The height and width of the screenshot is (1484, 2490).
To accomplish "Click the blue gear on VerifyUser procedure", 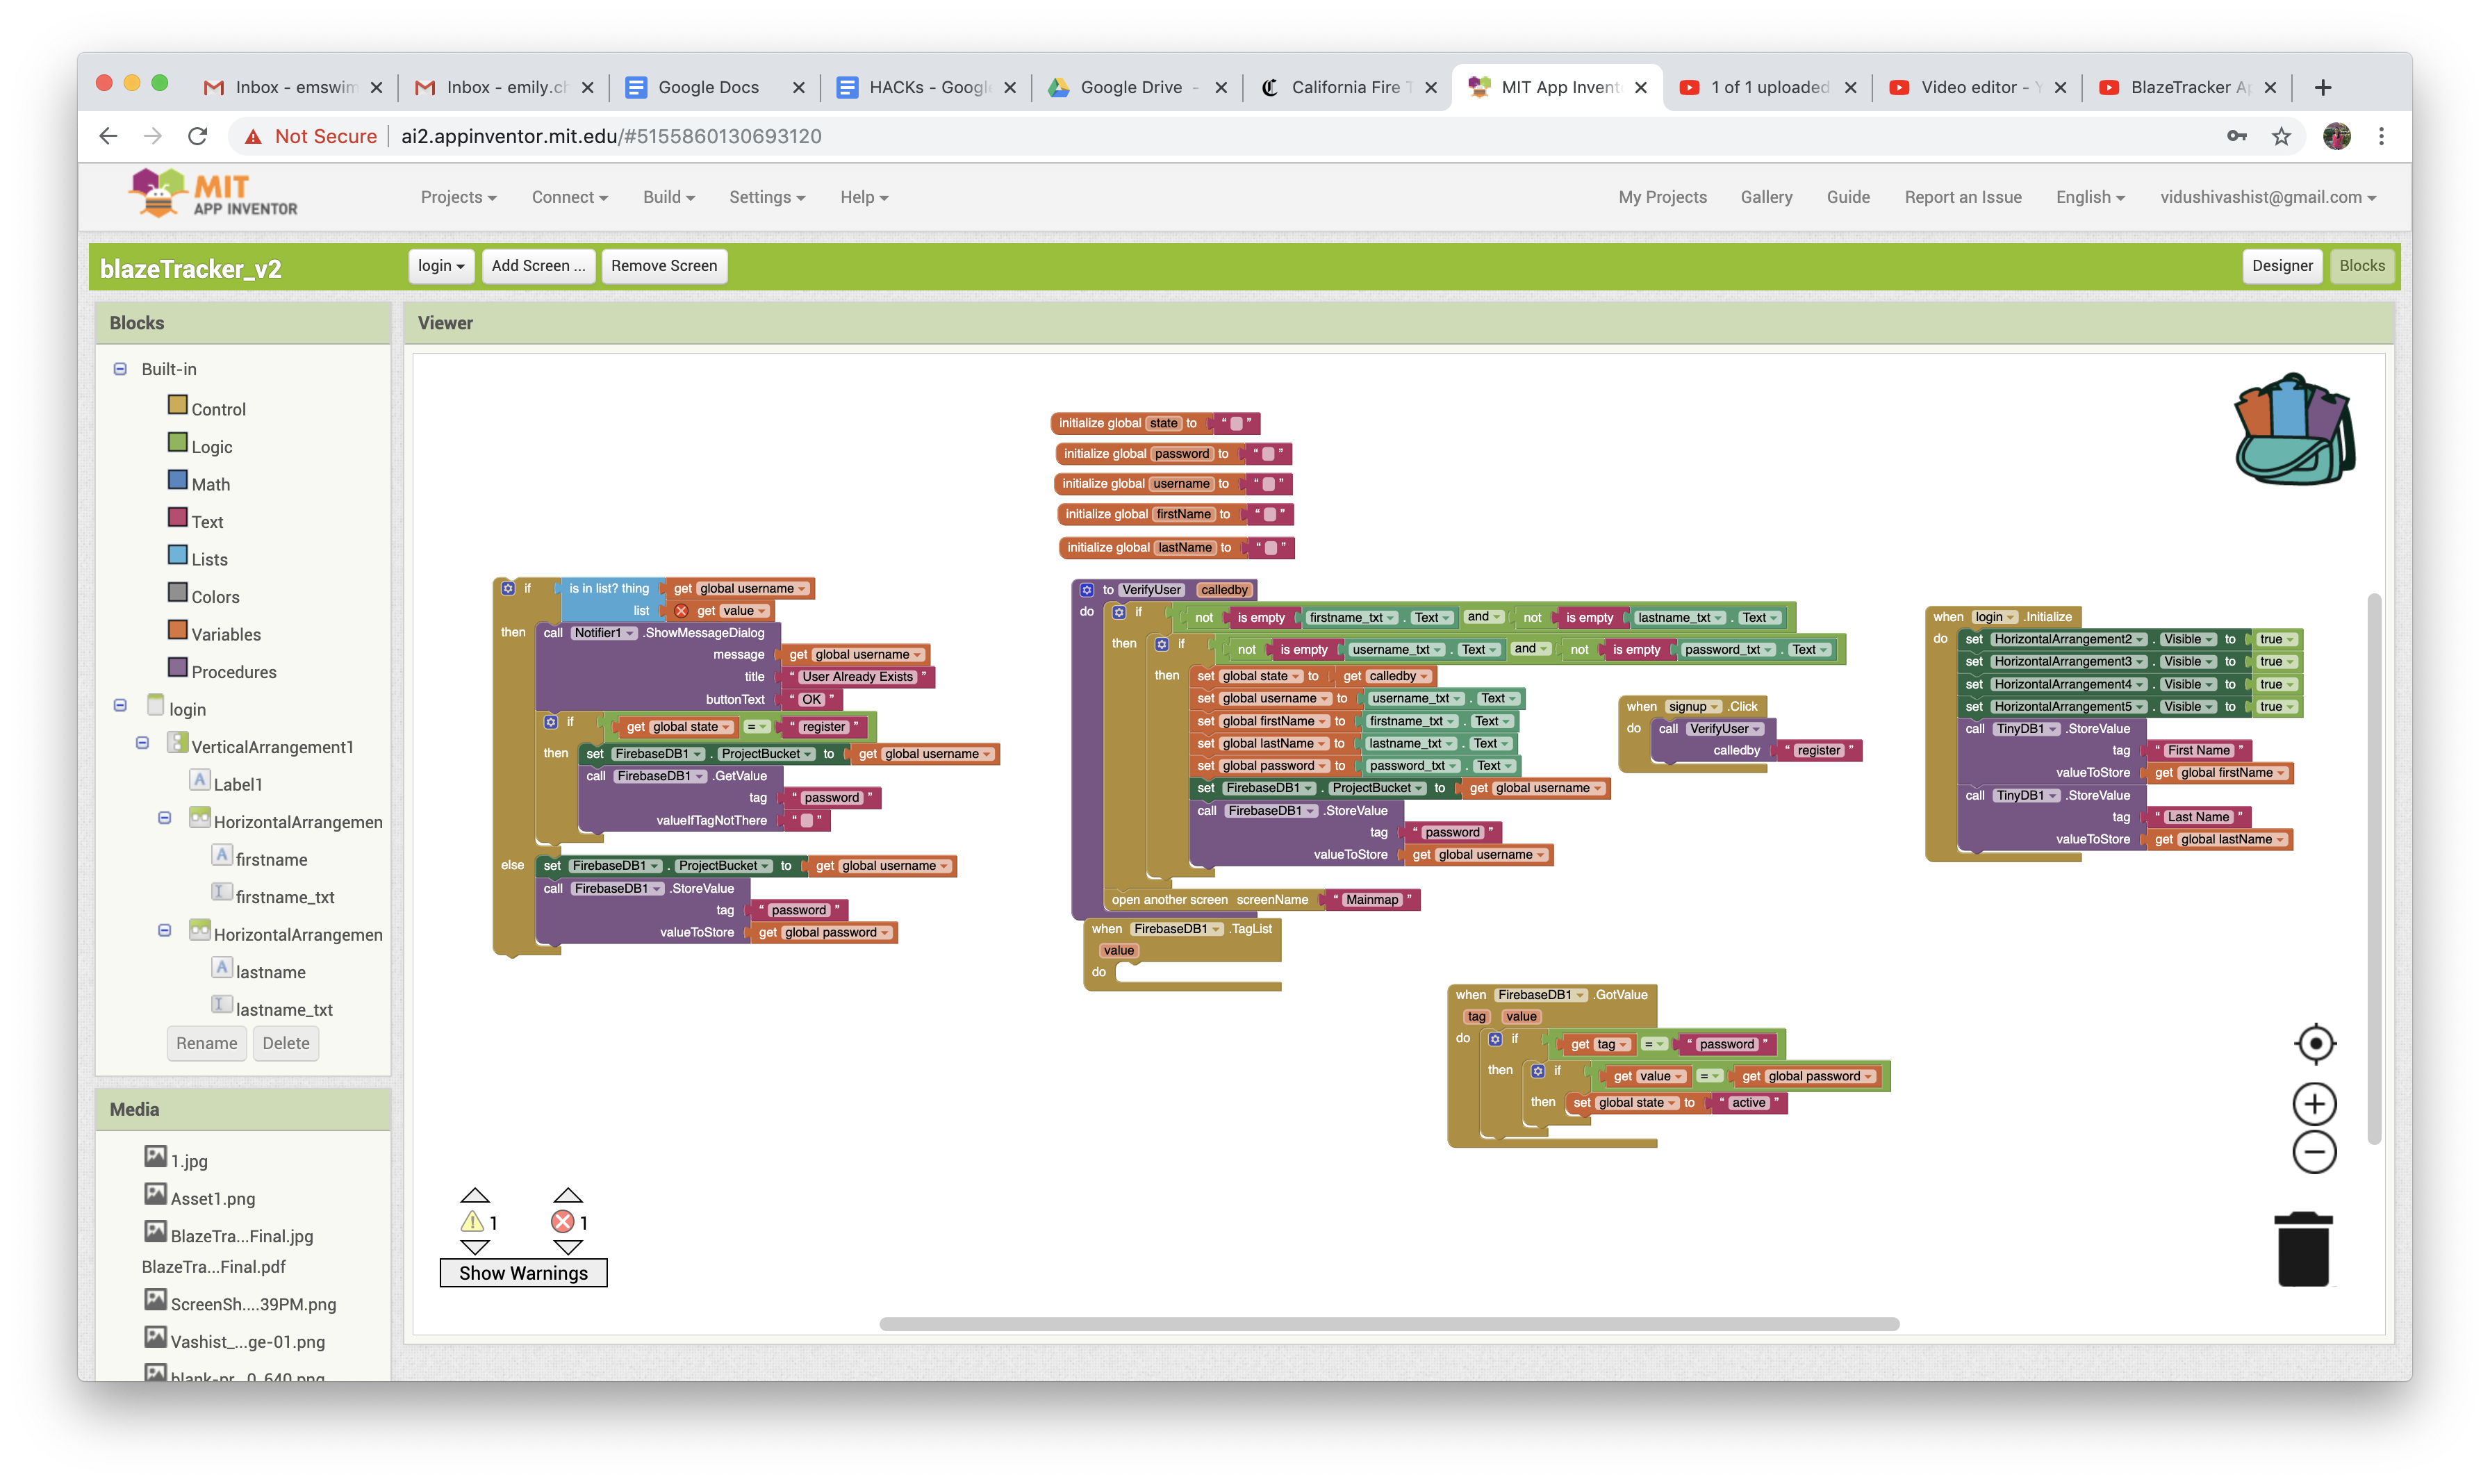I will pos(1087,590).
